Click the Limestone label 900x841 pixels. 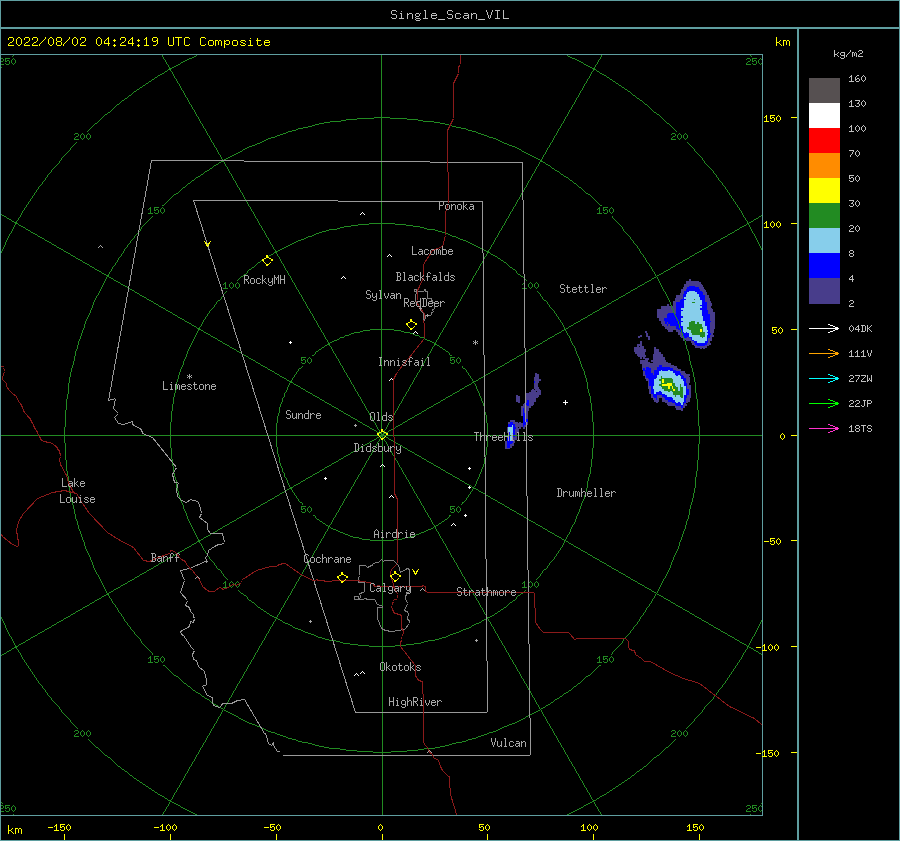tap(189, 386)
